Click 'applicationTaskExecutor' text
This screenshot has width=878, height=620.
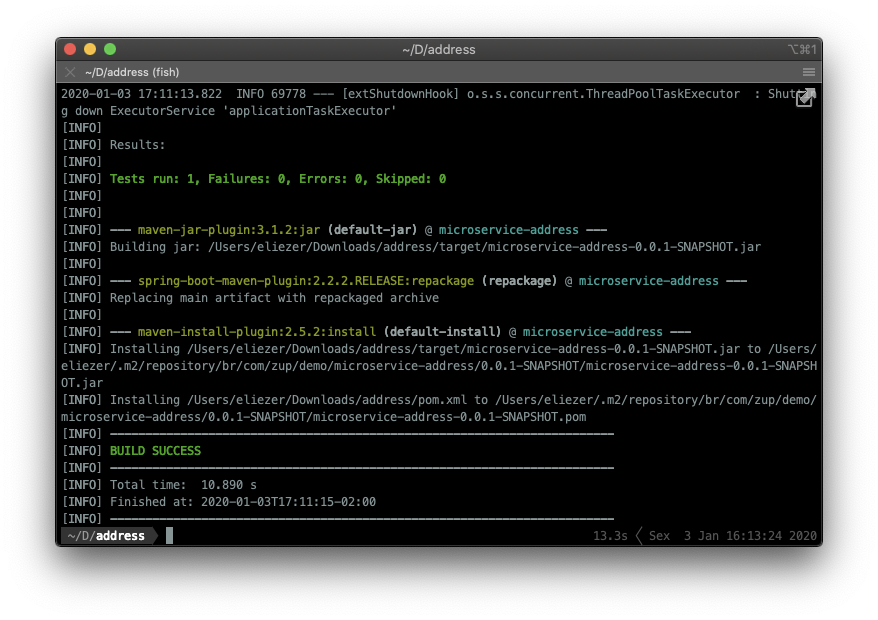pos(309,111)
